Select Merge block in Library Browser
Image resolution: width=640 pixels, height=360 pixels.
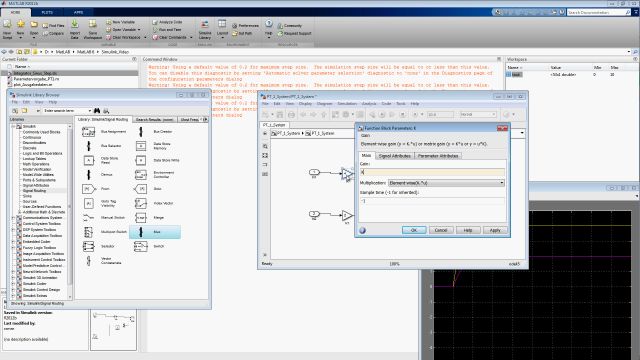(x=141, y=218)
